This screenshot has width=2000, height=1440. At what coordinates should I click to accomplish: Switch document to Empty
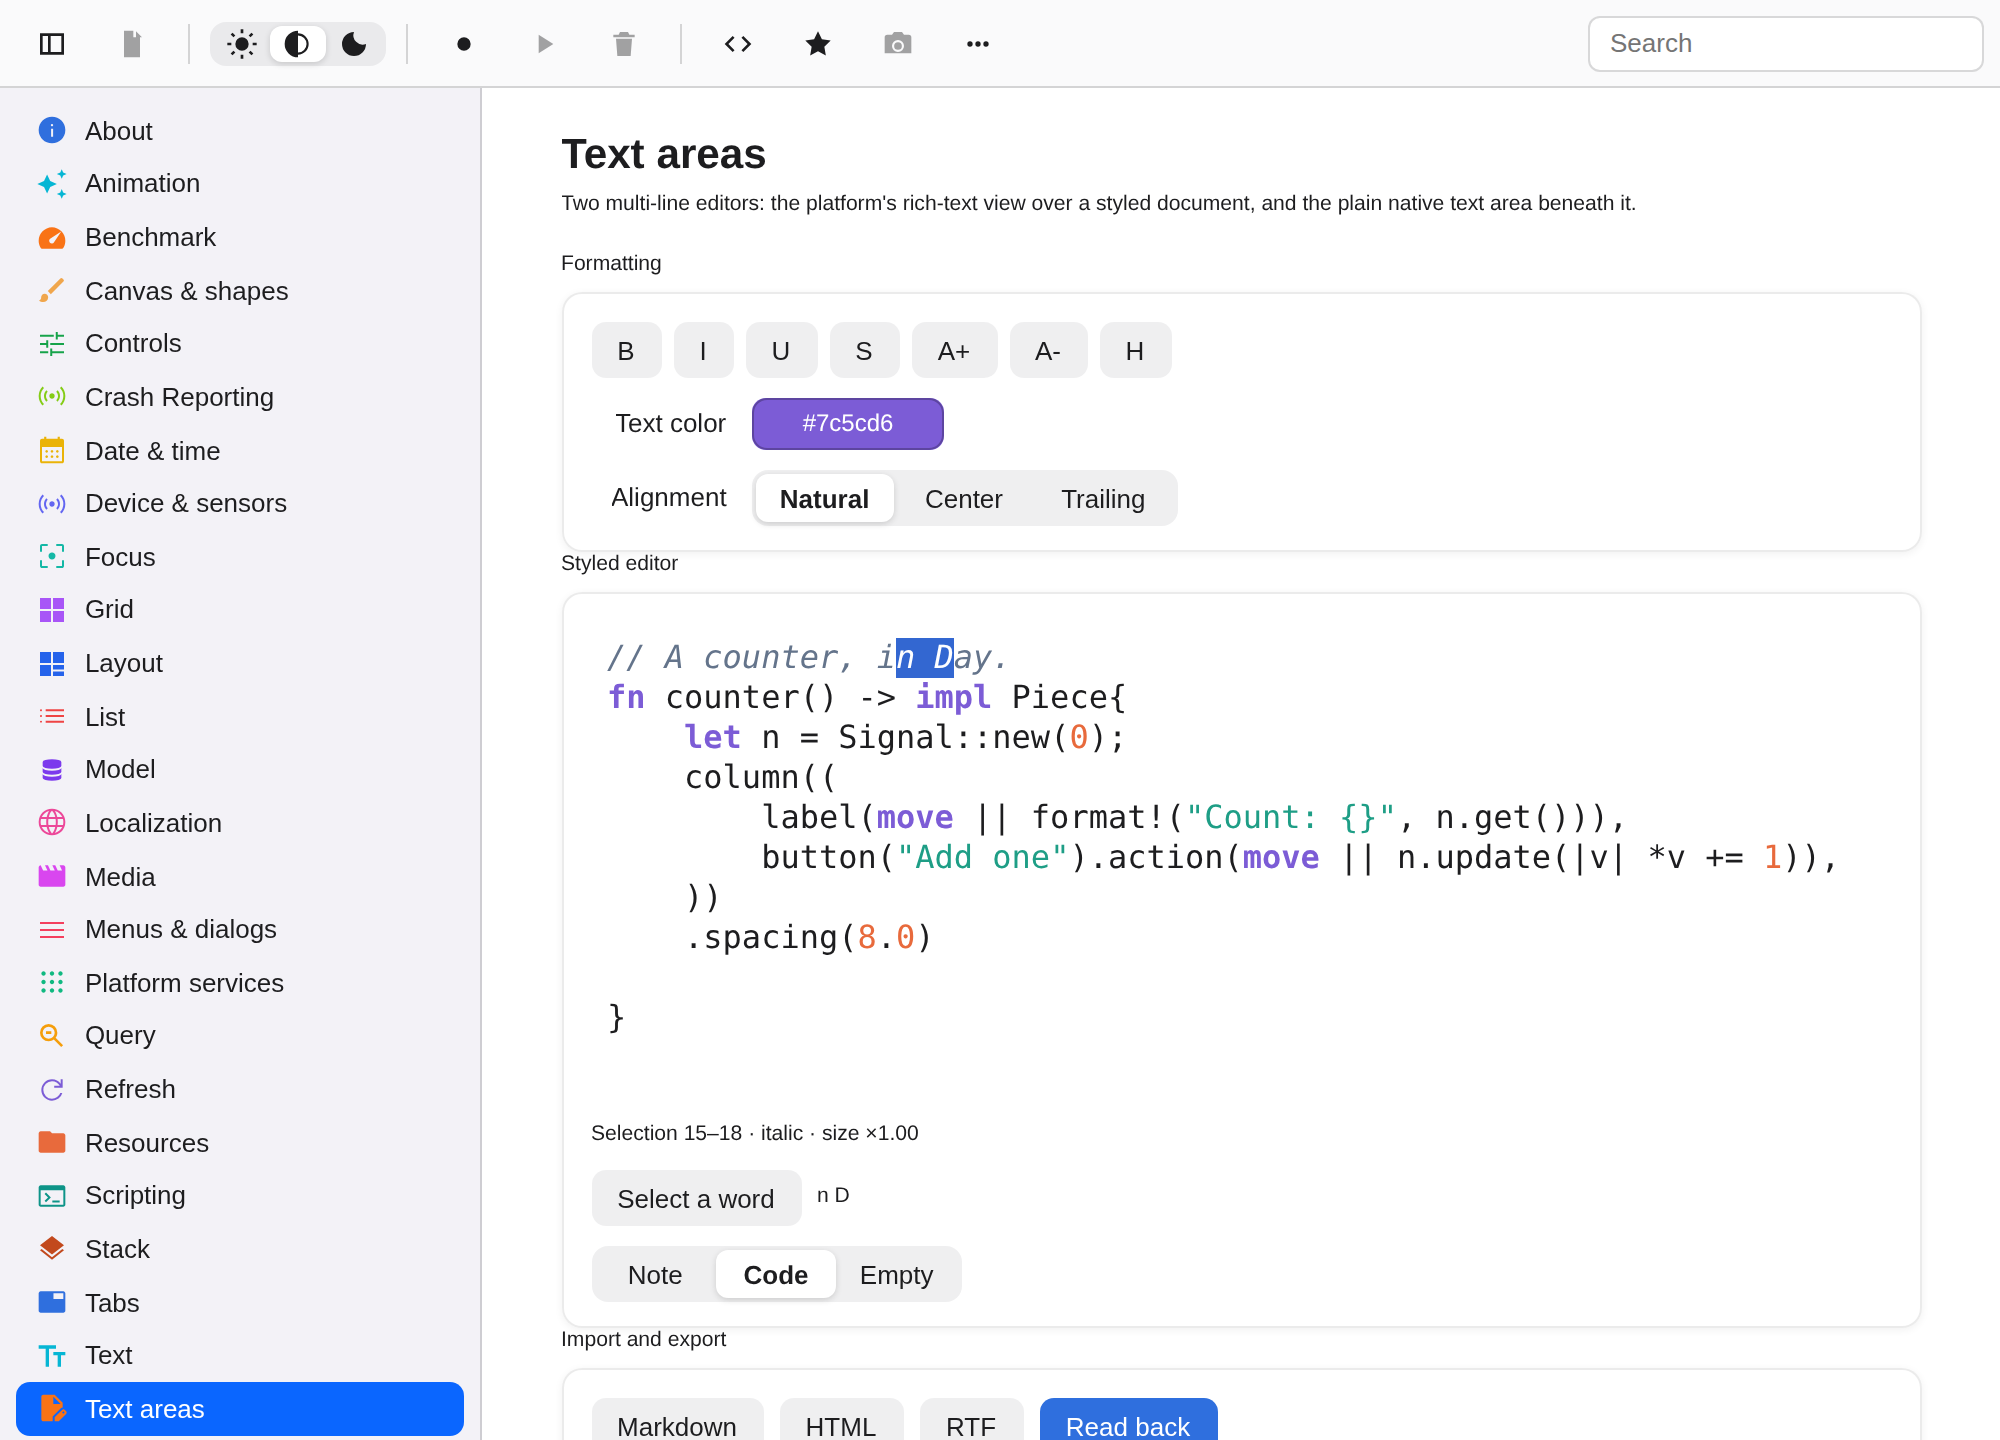[896, 1275]
